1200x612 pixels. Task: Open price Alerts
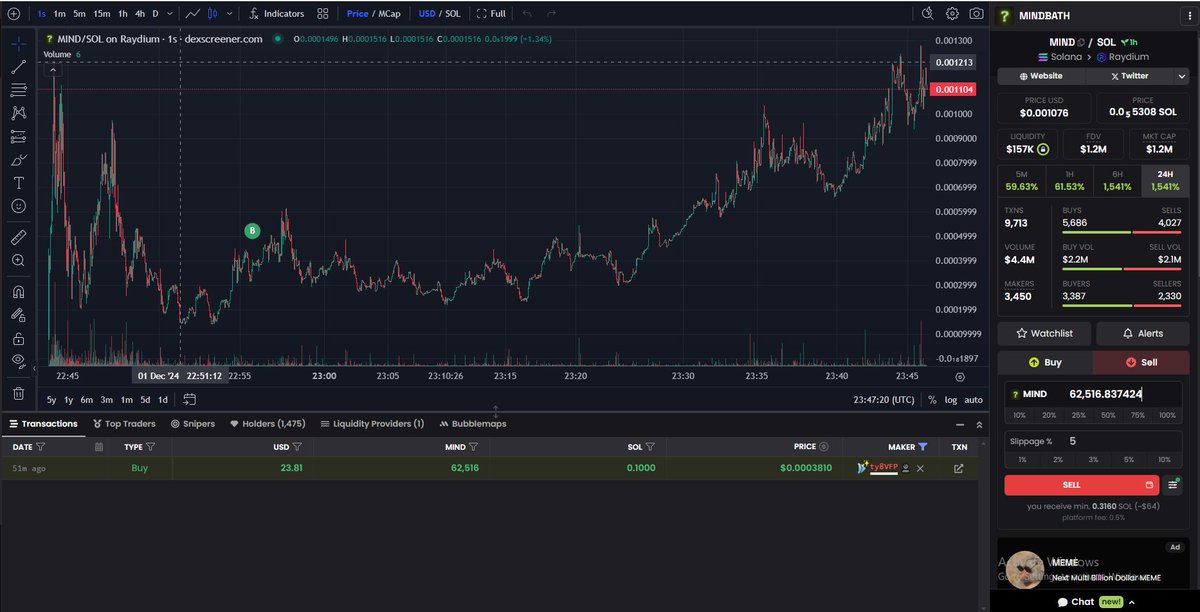pos(1143,333)
